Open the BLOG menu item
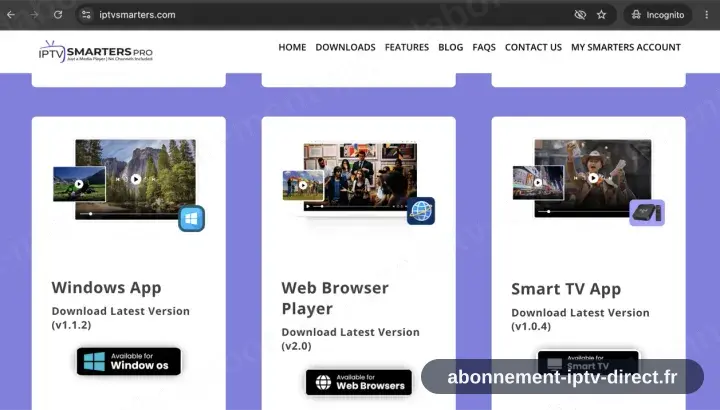 click(x=450, y=47)
